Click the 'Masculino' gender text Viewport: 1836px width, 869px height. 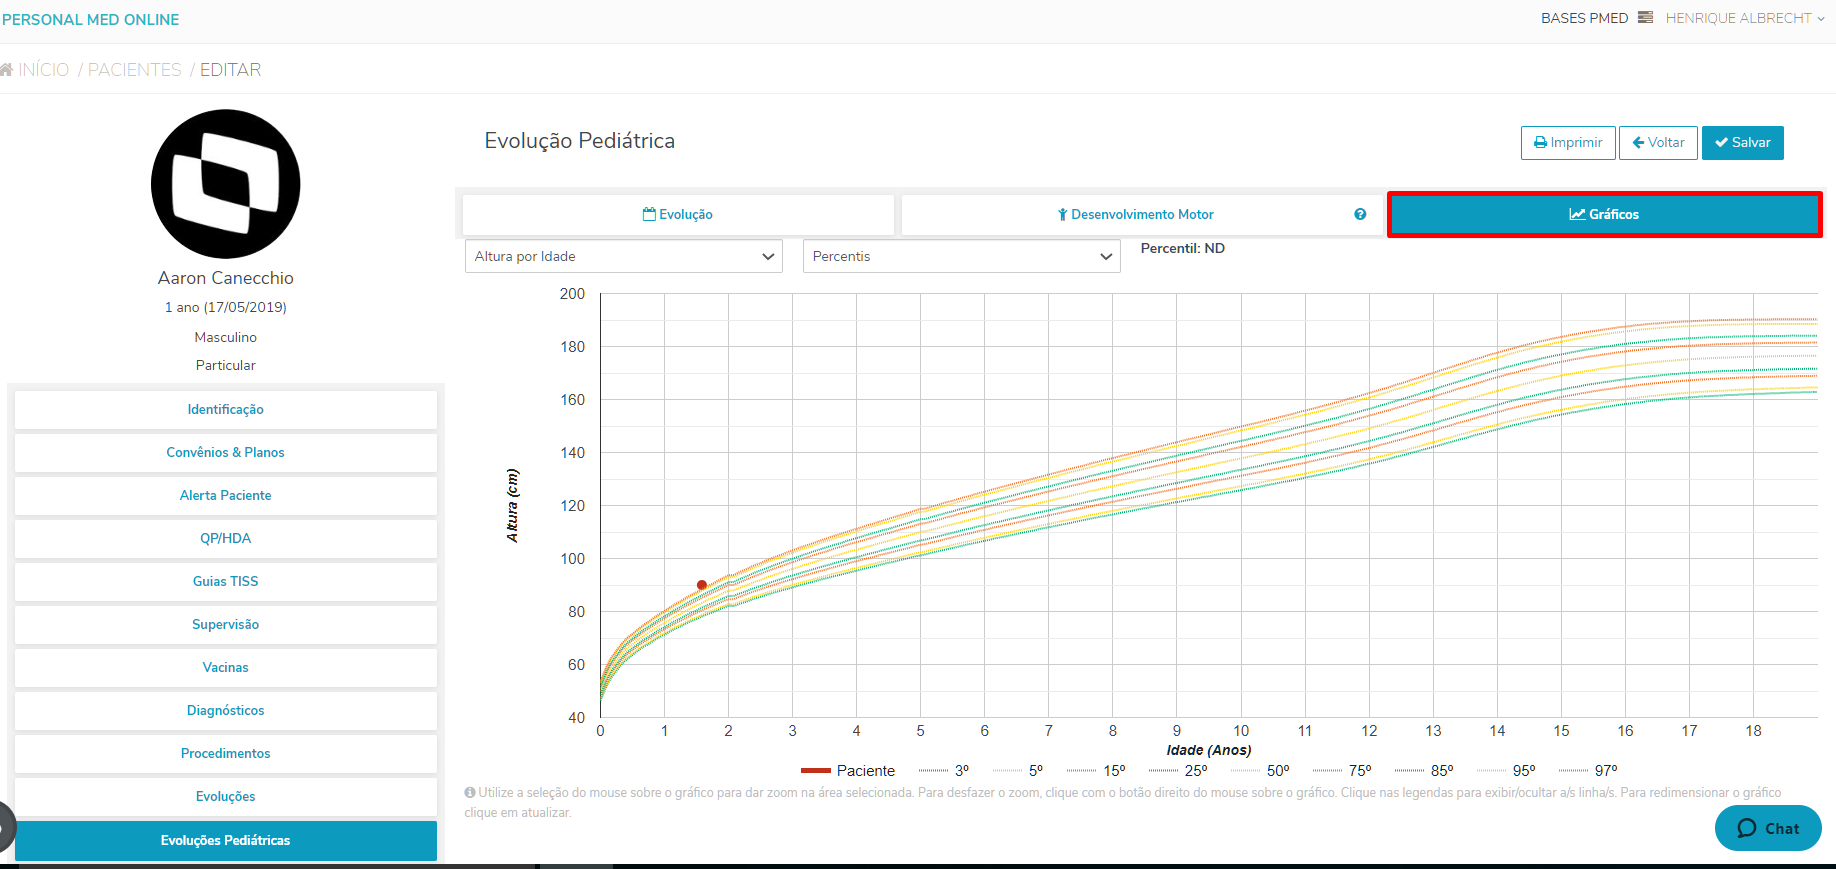[226, 337]
